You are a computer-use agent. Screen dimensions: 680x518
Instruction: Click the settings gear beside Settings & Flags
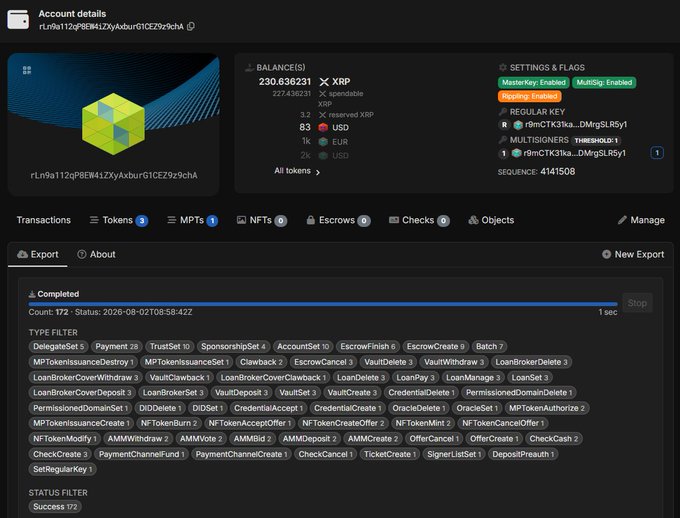click(503, 67)
